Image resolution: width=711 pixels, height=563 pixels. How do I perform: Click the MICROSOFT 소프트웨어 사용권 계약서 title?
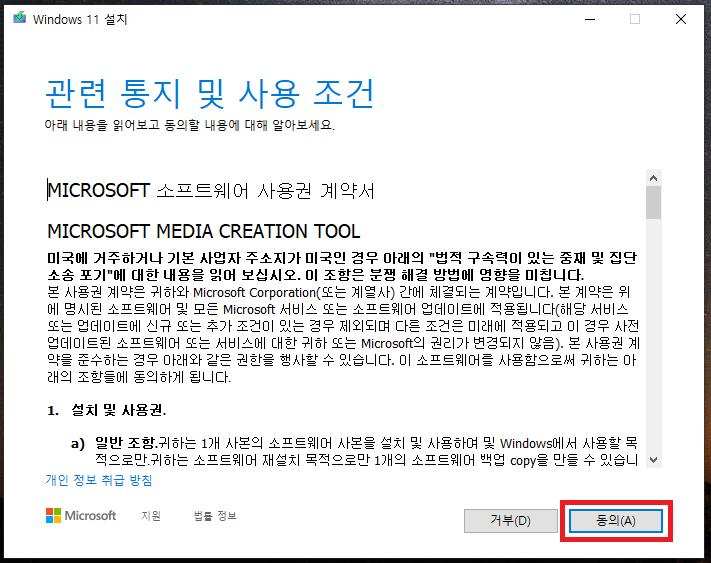click(211, 190)
